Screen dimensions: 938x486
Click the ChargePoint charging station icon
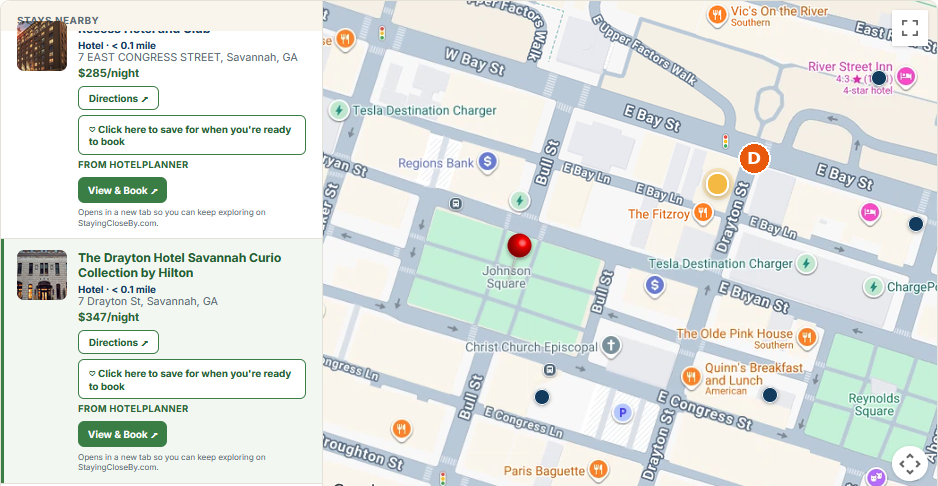[x=873, y=287]
